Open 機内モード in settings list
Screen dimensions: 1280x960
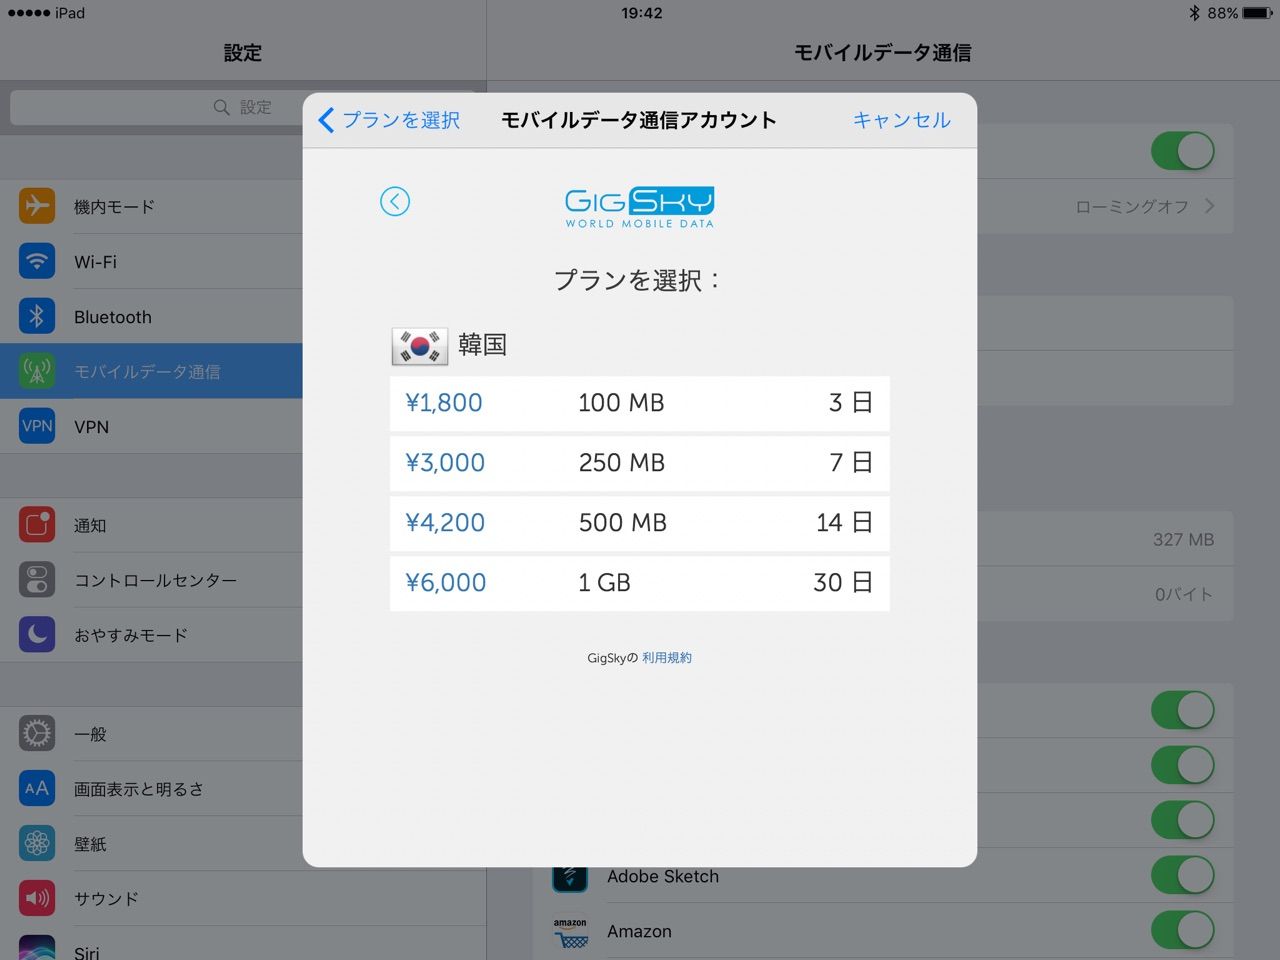[151, 207]
